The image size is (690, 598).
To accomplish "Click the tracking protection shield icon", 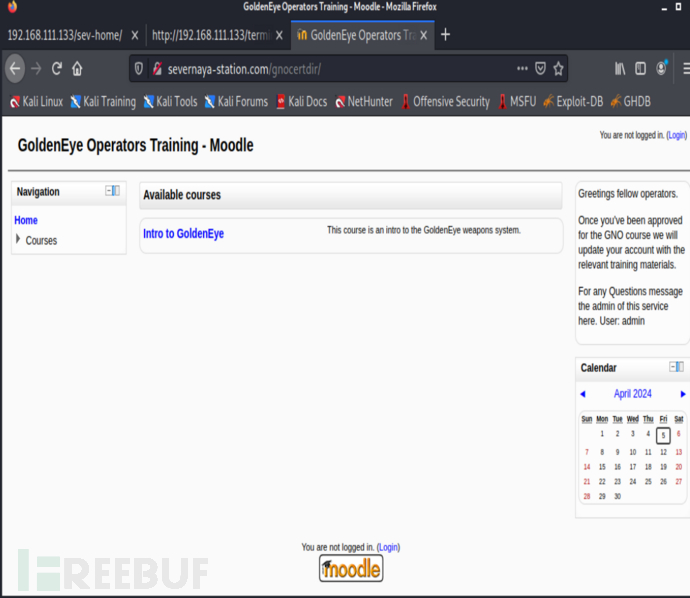I will click(x=139, y=69).
